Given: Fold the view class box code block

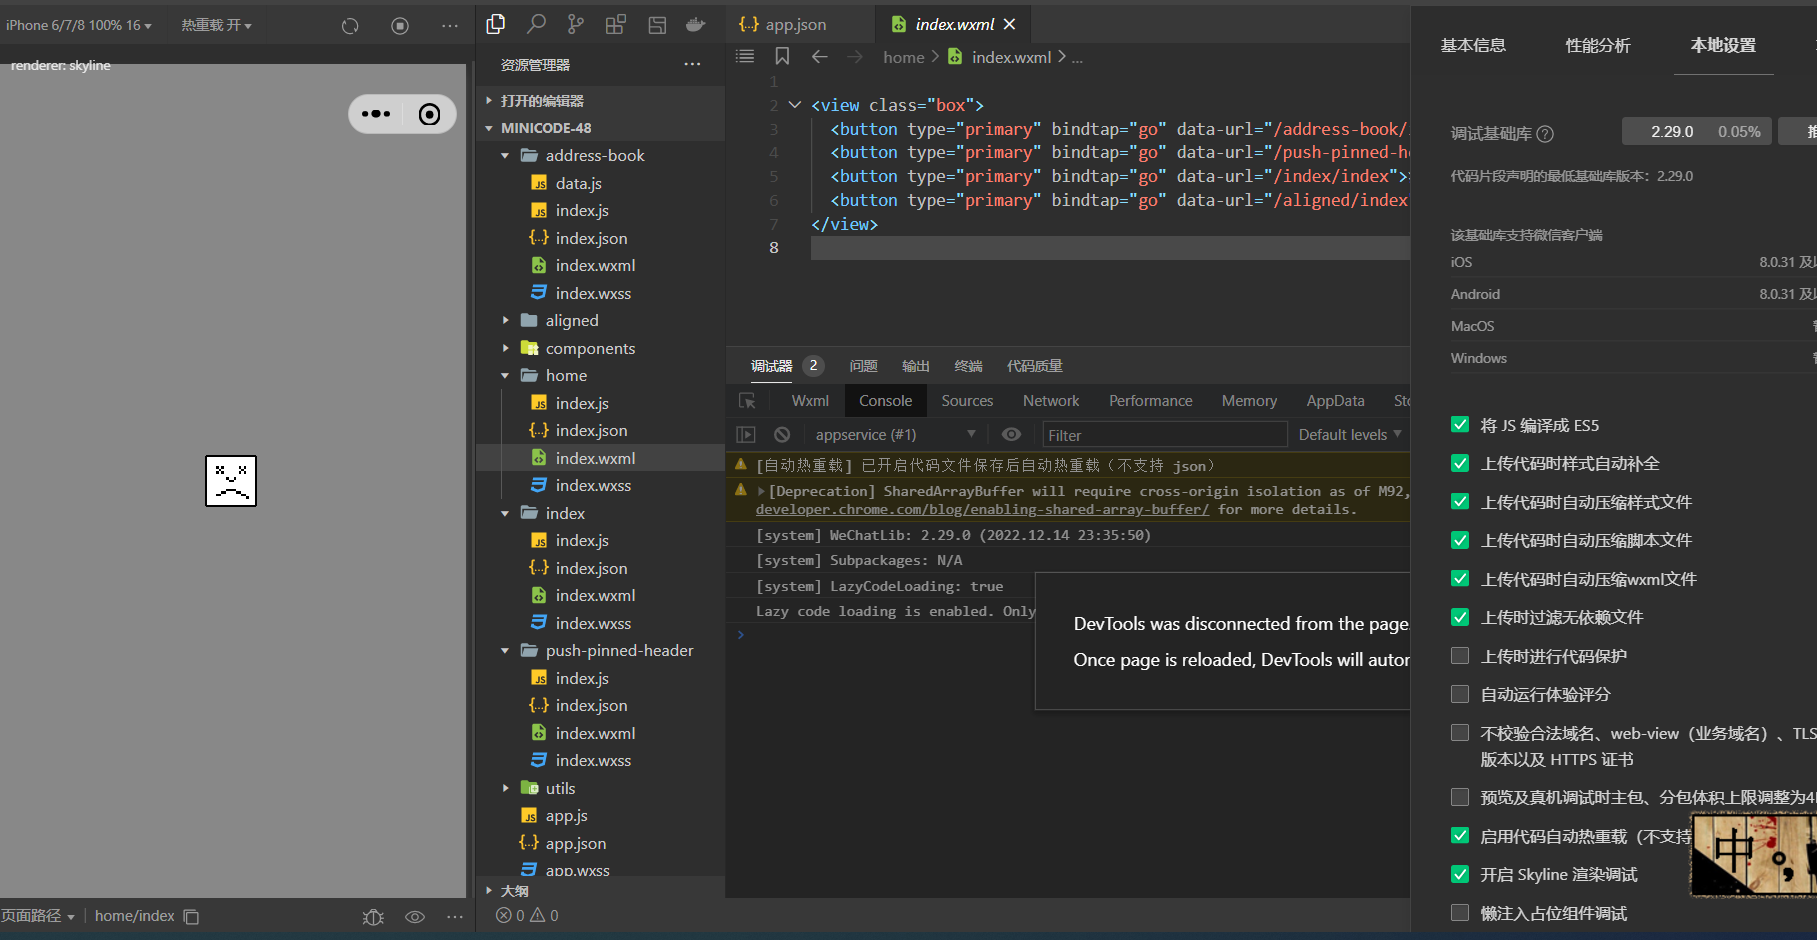Looking at the screenshot, I should (x=795, y=105).
